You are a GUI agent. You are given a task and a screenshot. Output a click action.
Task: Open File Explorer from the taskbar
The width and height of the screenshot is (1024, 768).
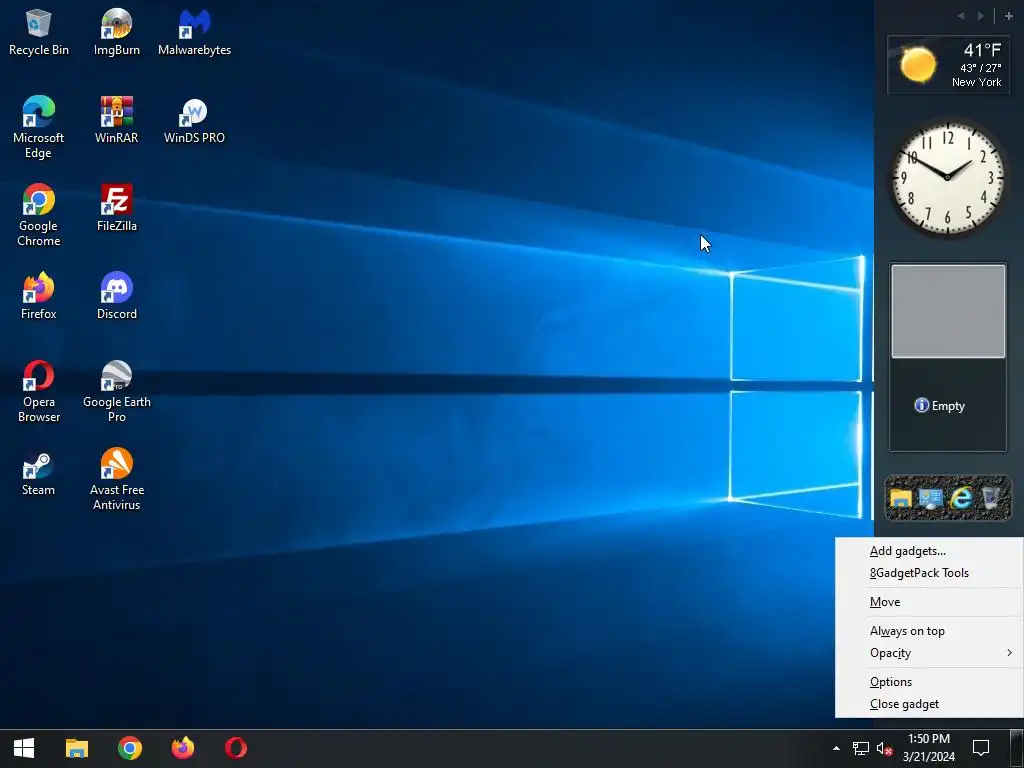click(x=77, y=748)
